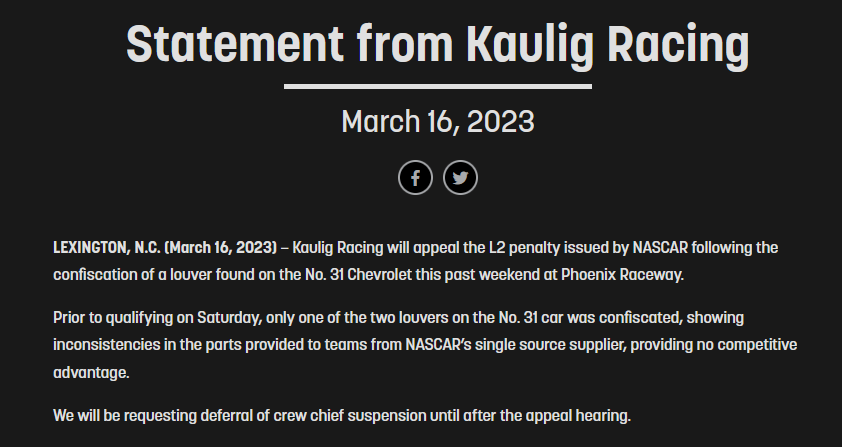
Task: Click the bold 'LEXINGTON, N.C.' dateline
Action: pyautogui.click(x=106, y=247)
